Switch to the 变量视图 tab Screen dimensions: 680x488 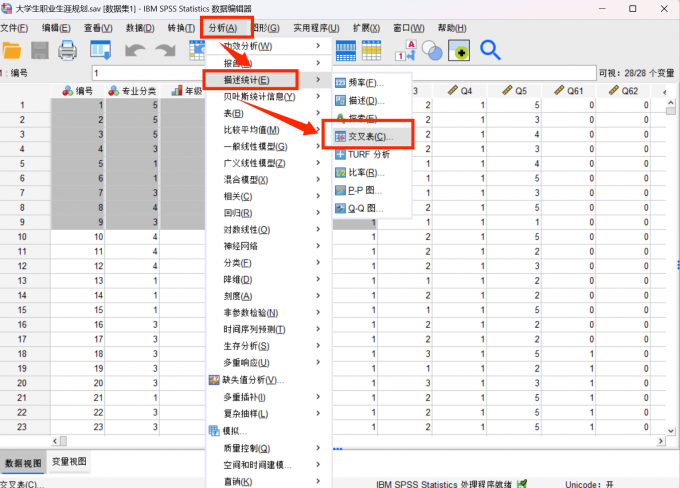coord(69,462)
